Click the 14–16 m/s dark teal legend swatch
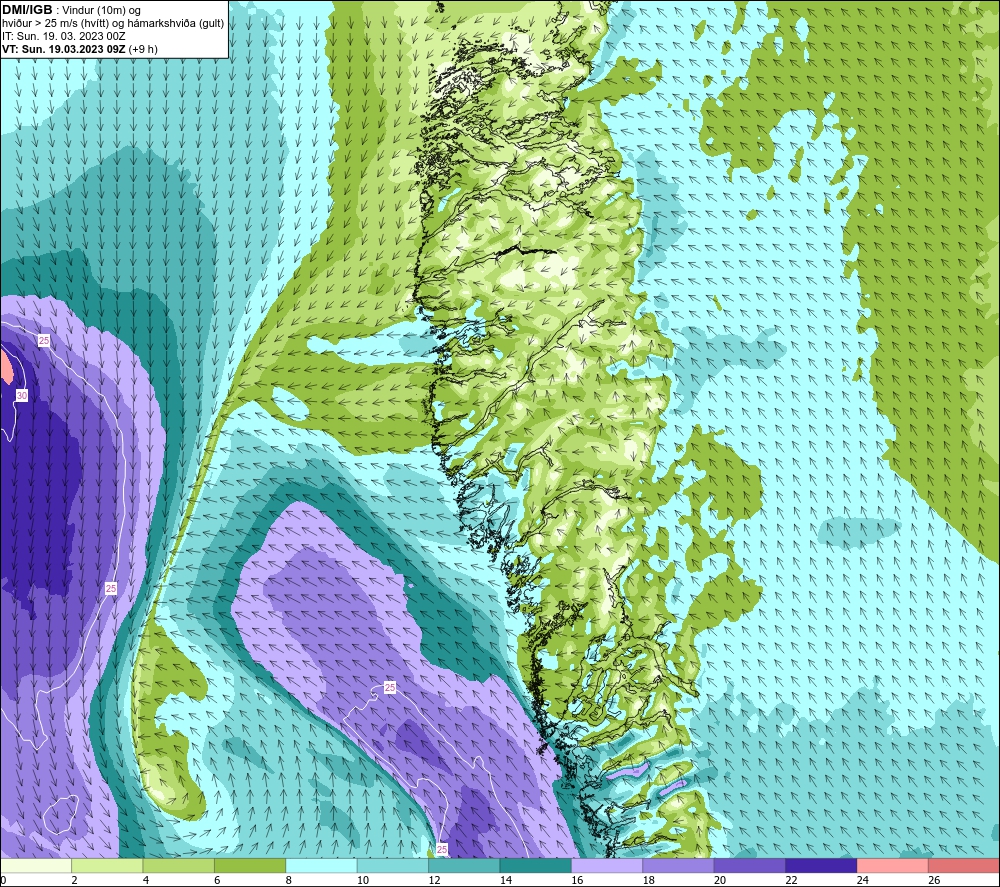Viewport: 1000px width, 887px height. [x=536, y=865]
